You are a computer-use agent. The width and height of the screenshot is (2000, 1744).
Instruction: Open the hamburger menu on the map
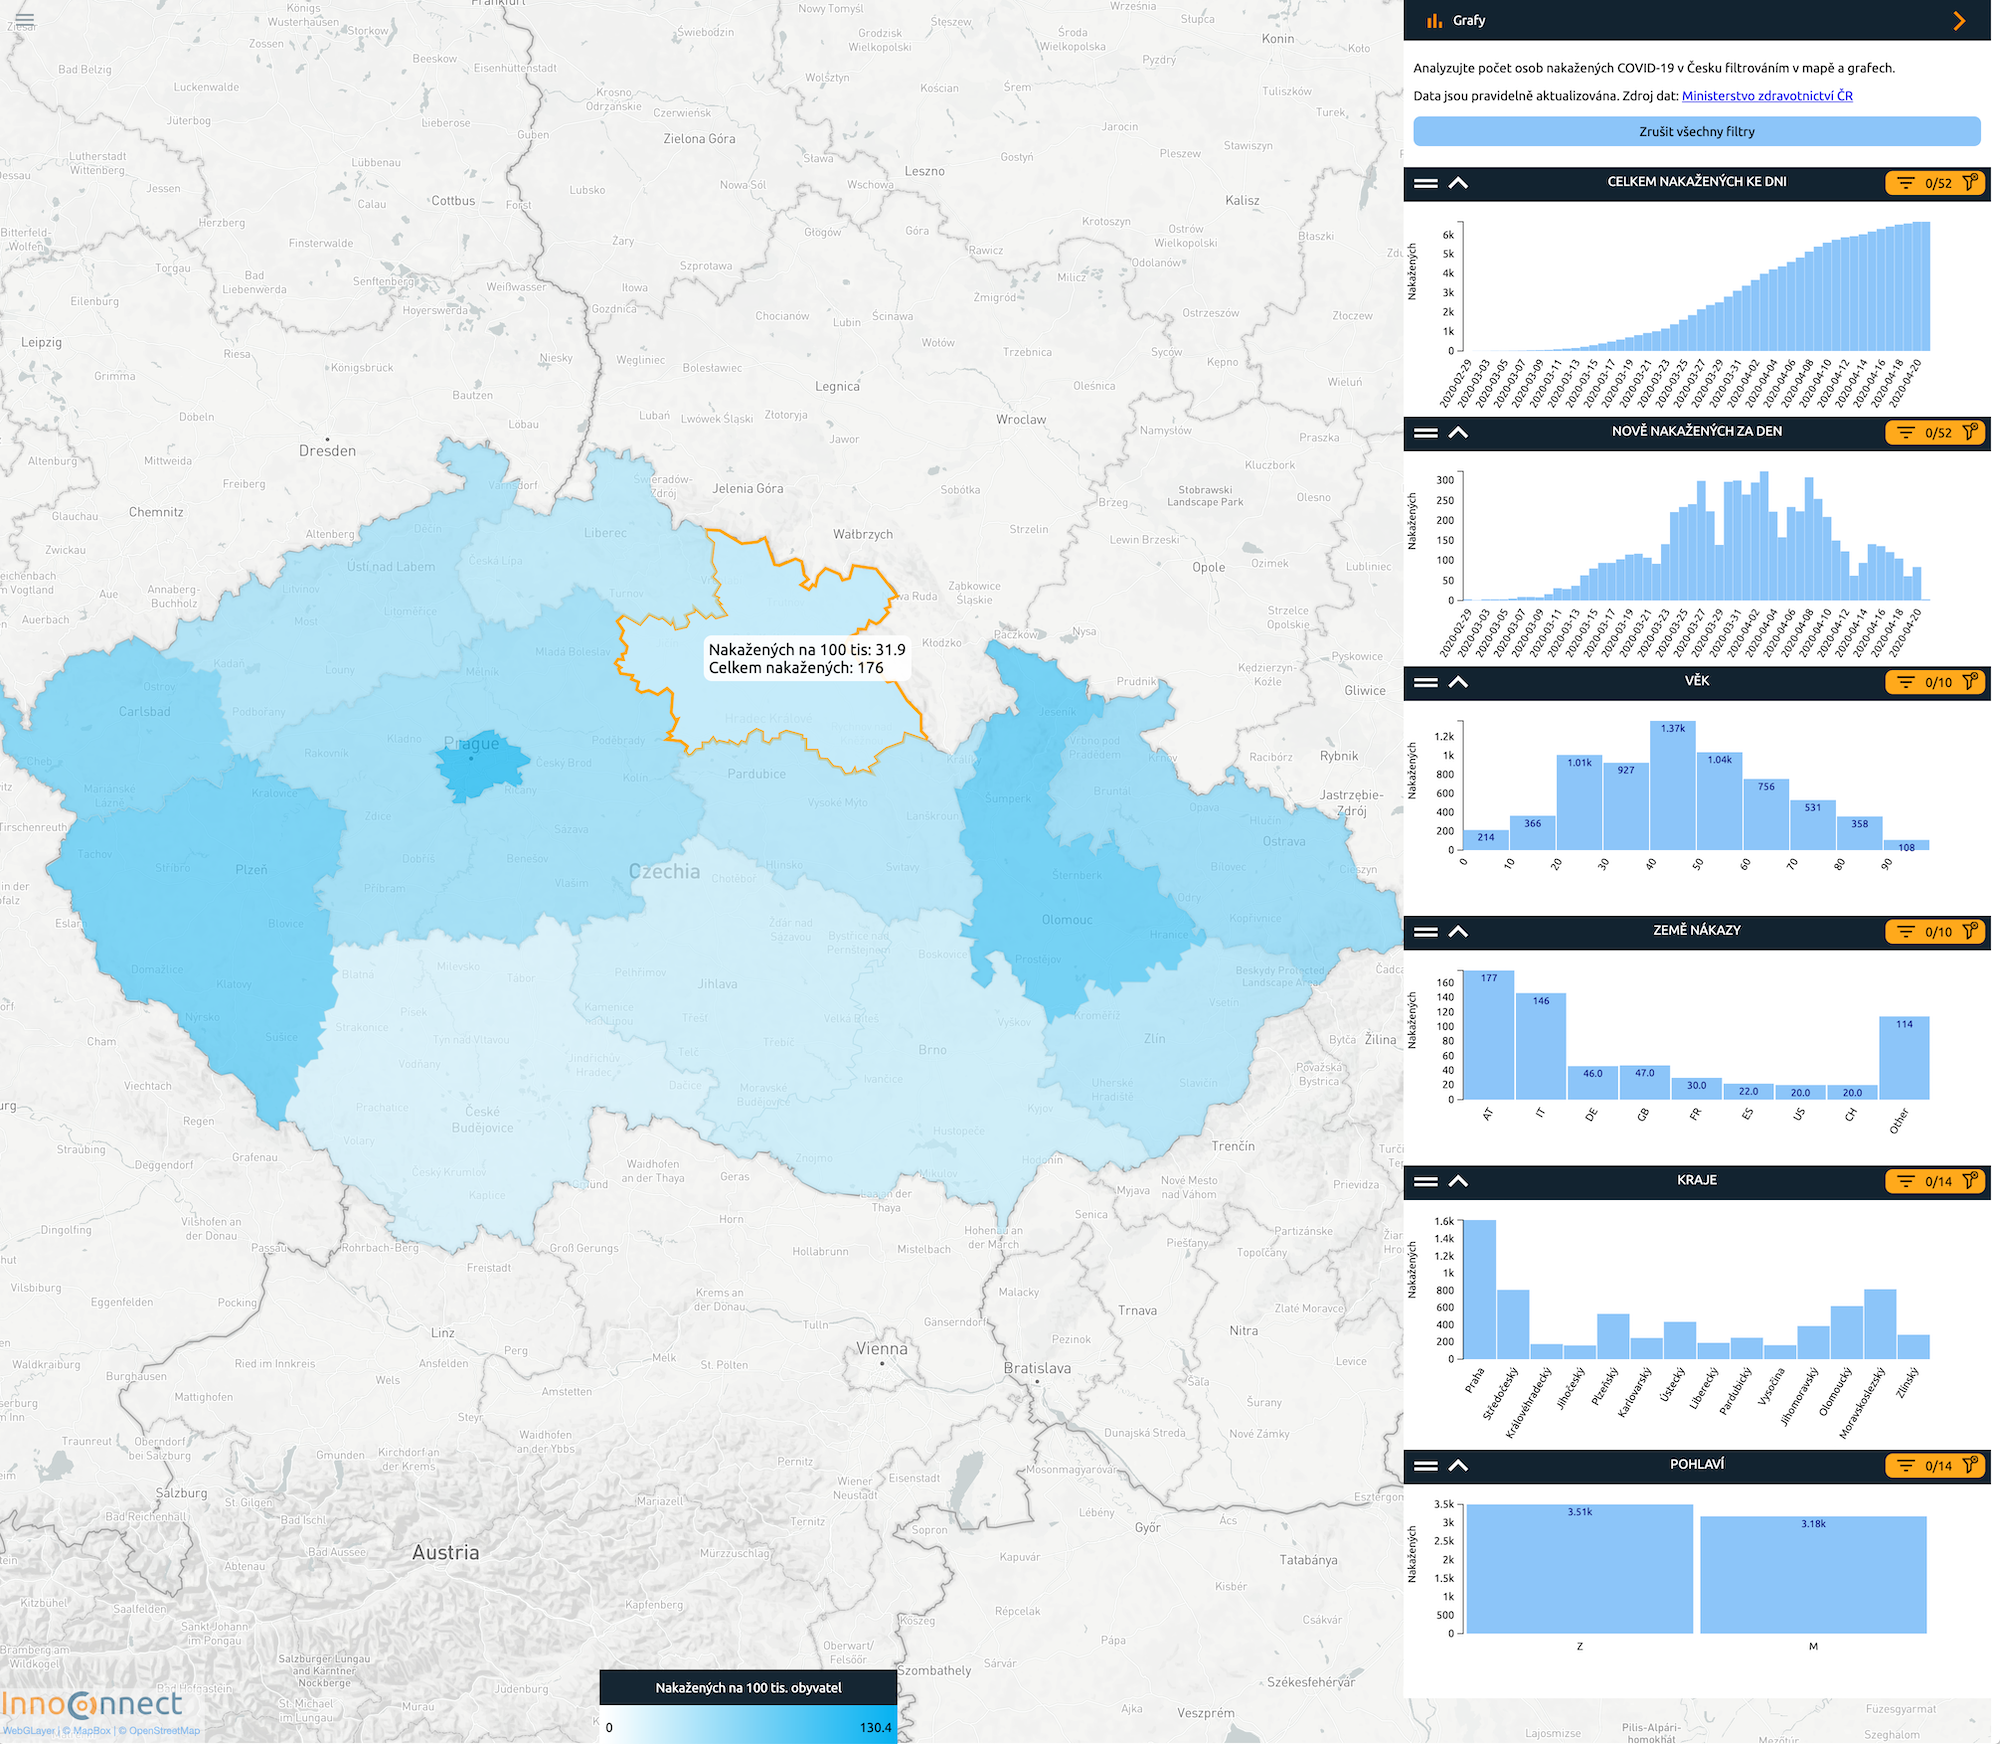point(24,19)
